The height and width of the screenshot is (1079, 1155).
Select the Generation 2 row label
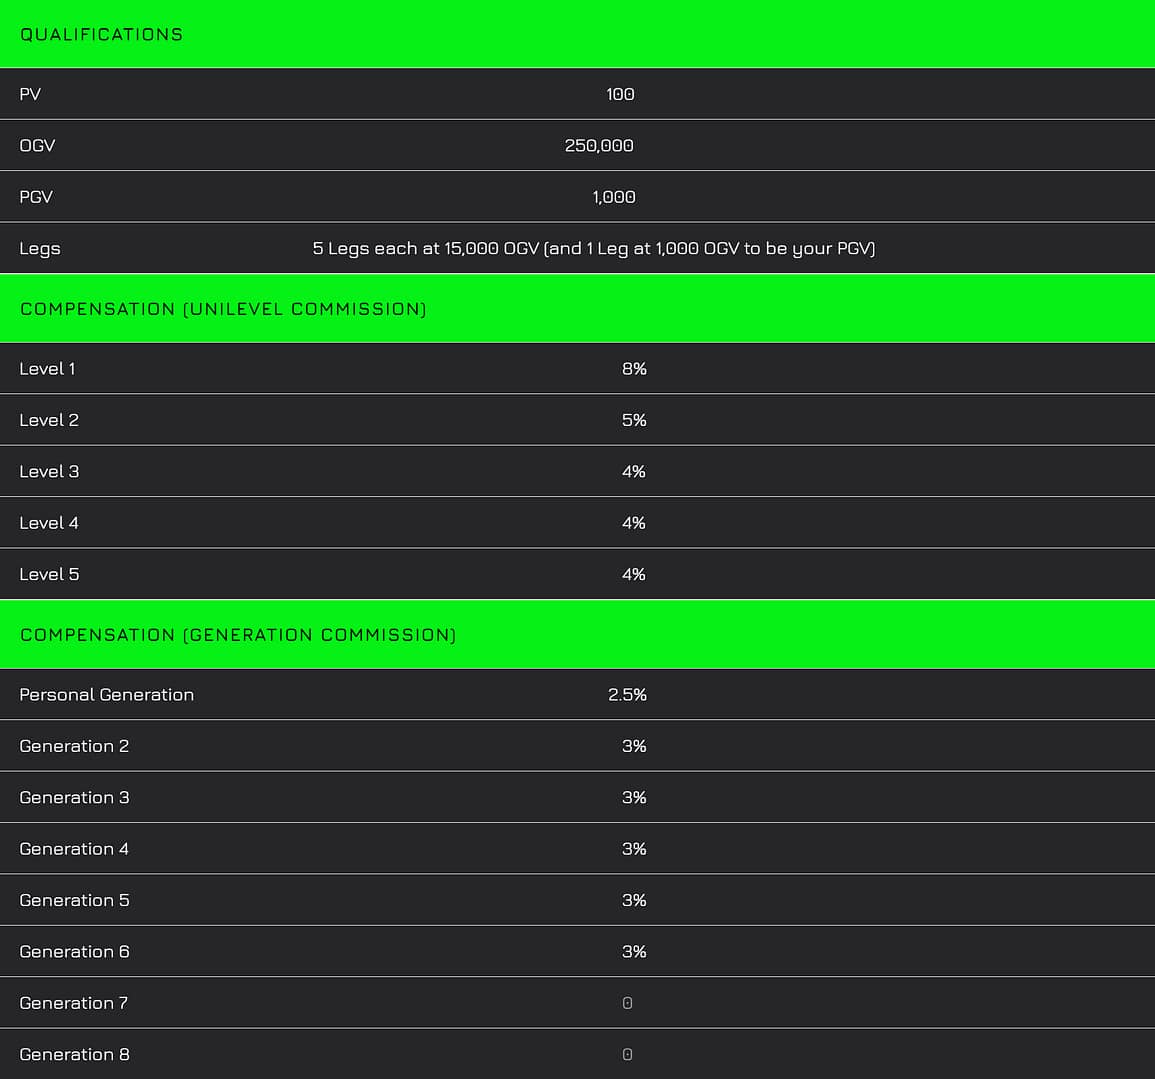tap(74, 746)
